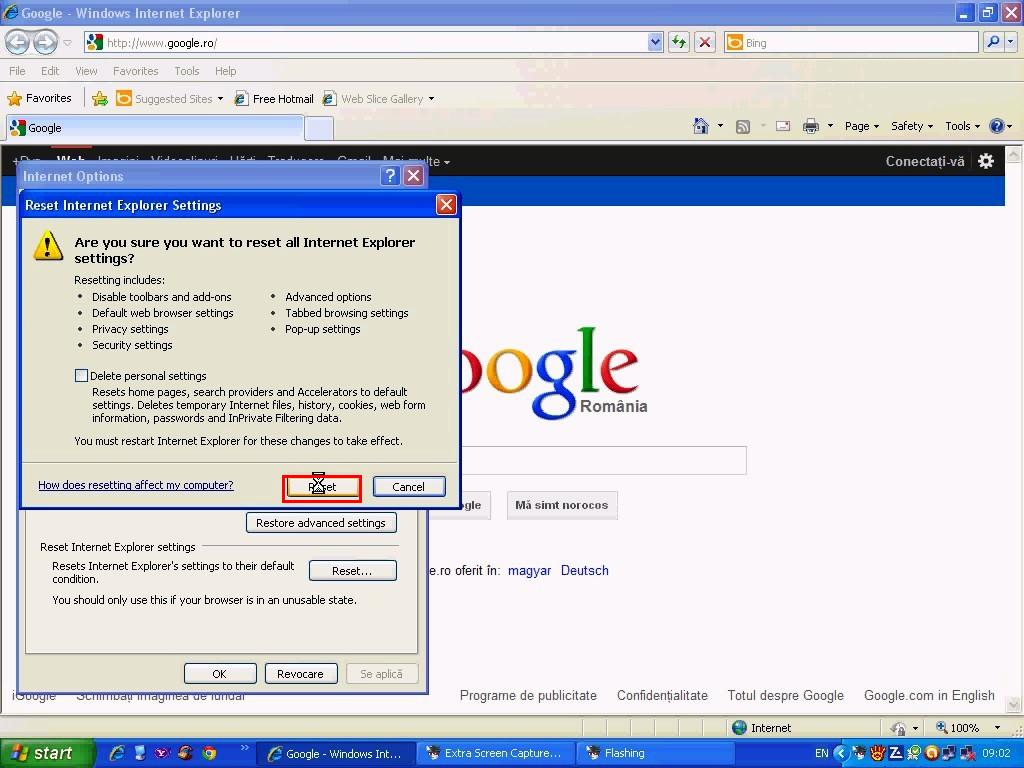Click the Z icon in system tray
The width and height of the screenshot is (1024, 768).
click(x=896, y=753)
